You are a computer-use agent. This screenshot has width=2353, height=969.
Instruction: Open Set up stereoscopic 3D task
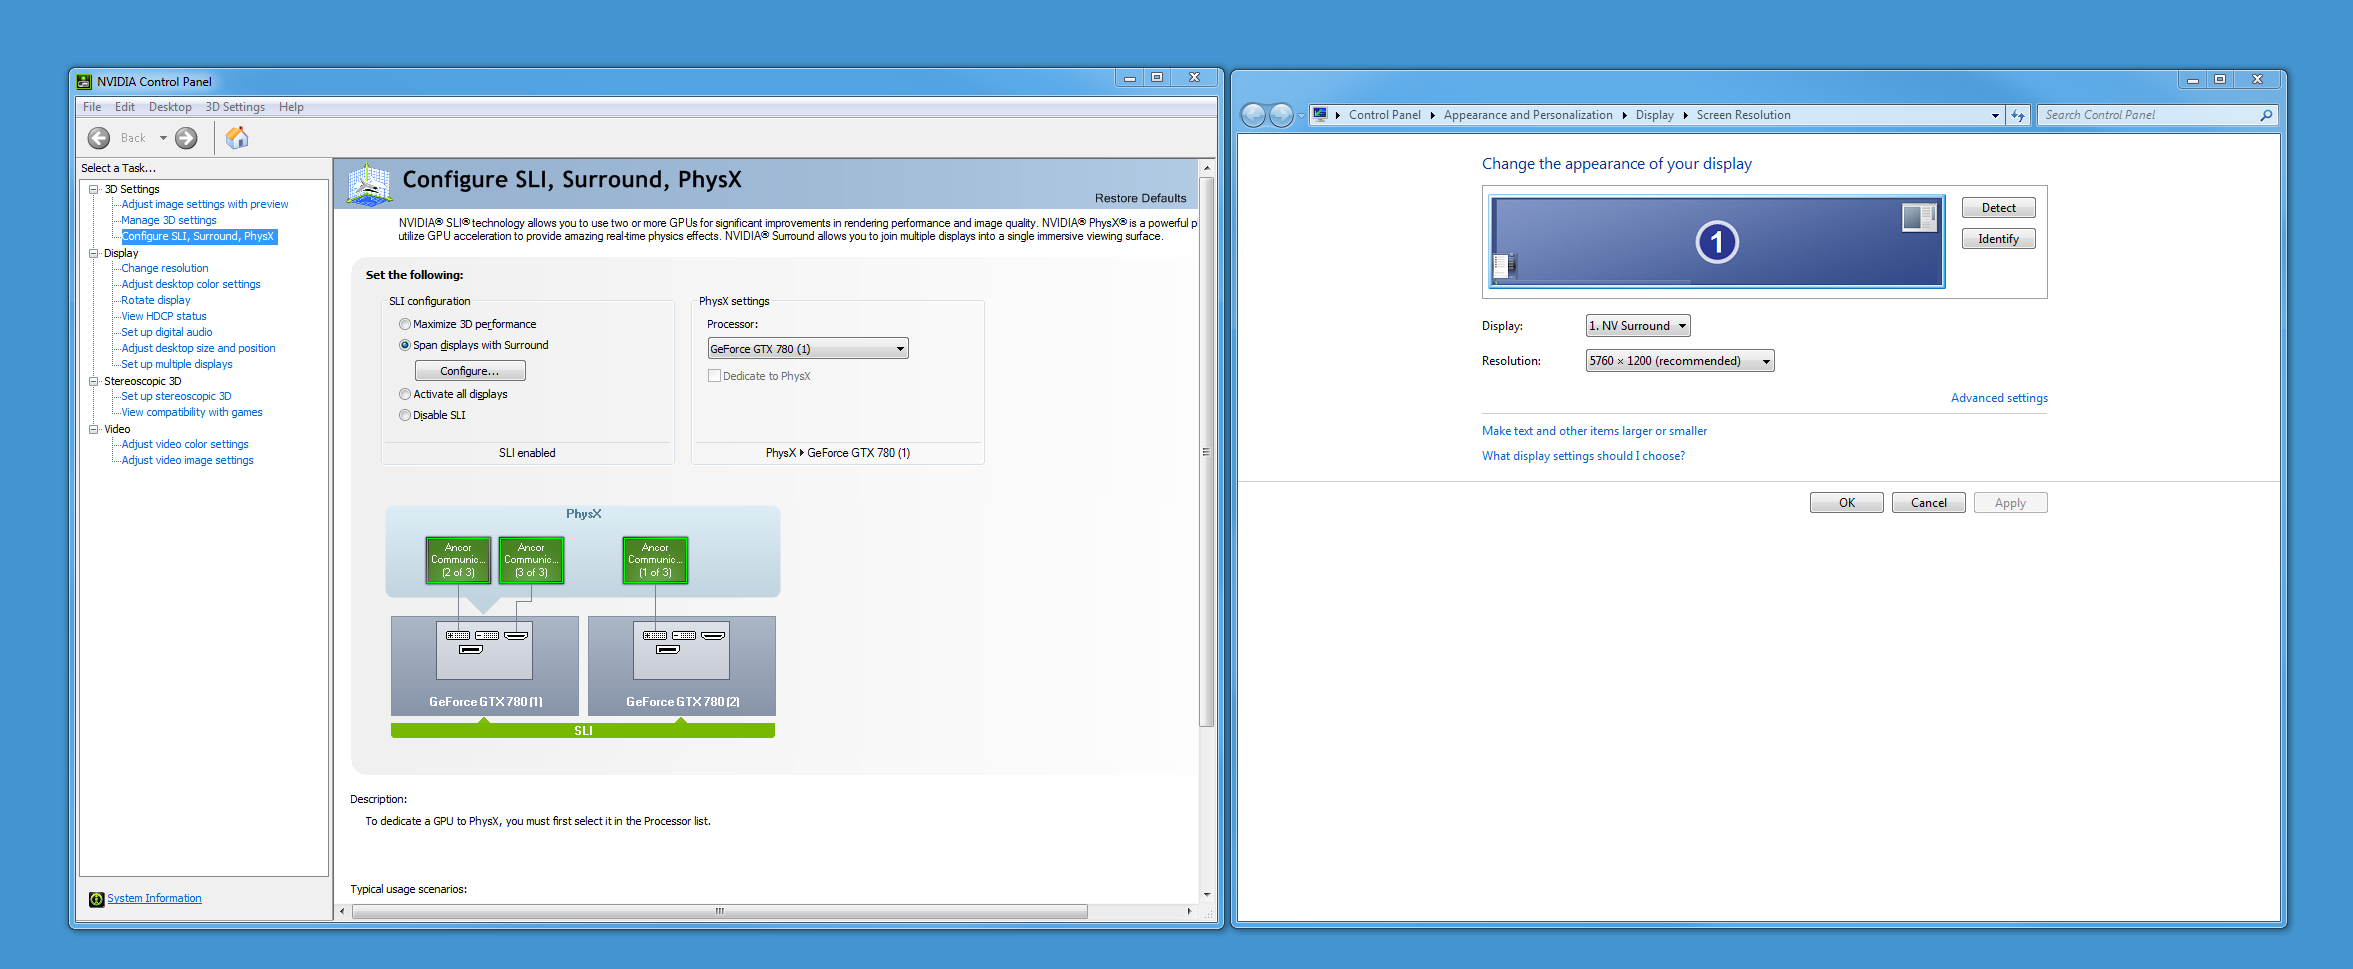pyautogui.click(x=176, y=396)
